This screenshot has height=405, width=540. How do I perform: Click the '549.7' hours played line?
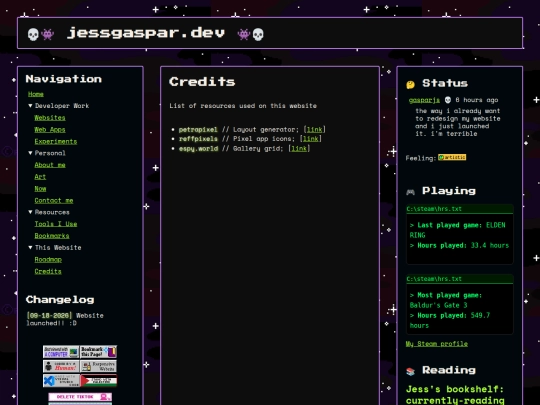click(450, 320)
